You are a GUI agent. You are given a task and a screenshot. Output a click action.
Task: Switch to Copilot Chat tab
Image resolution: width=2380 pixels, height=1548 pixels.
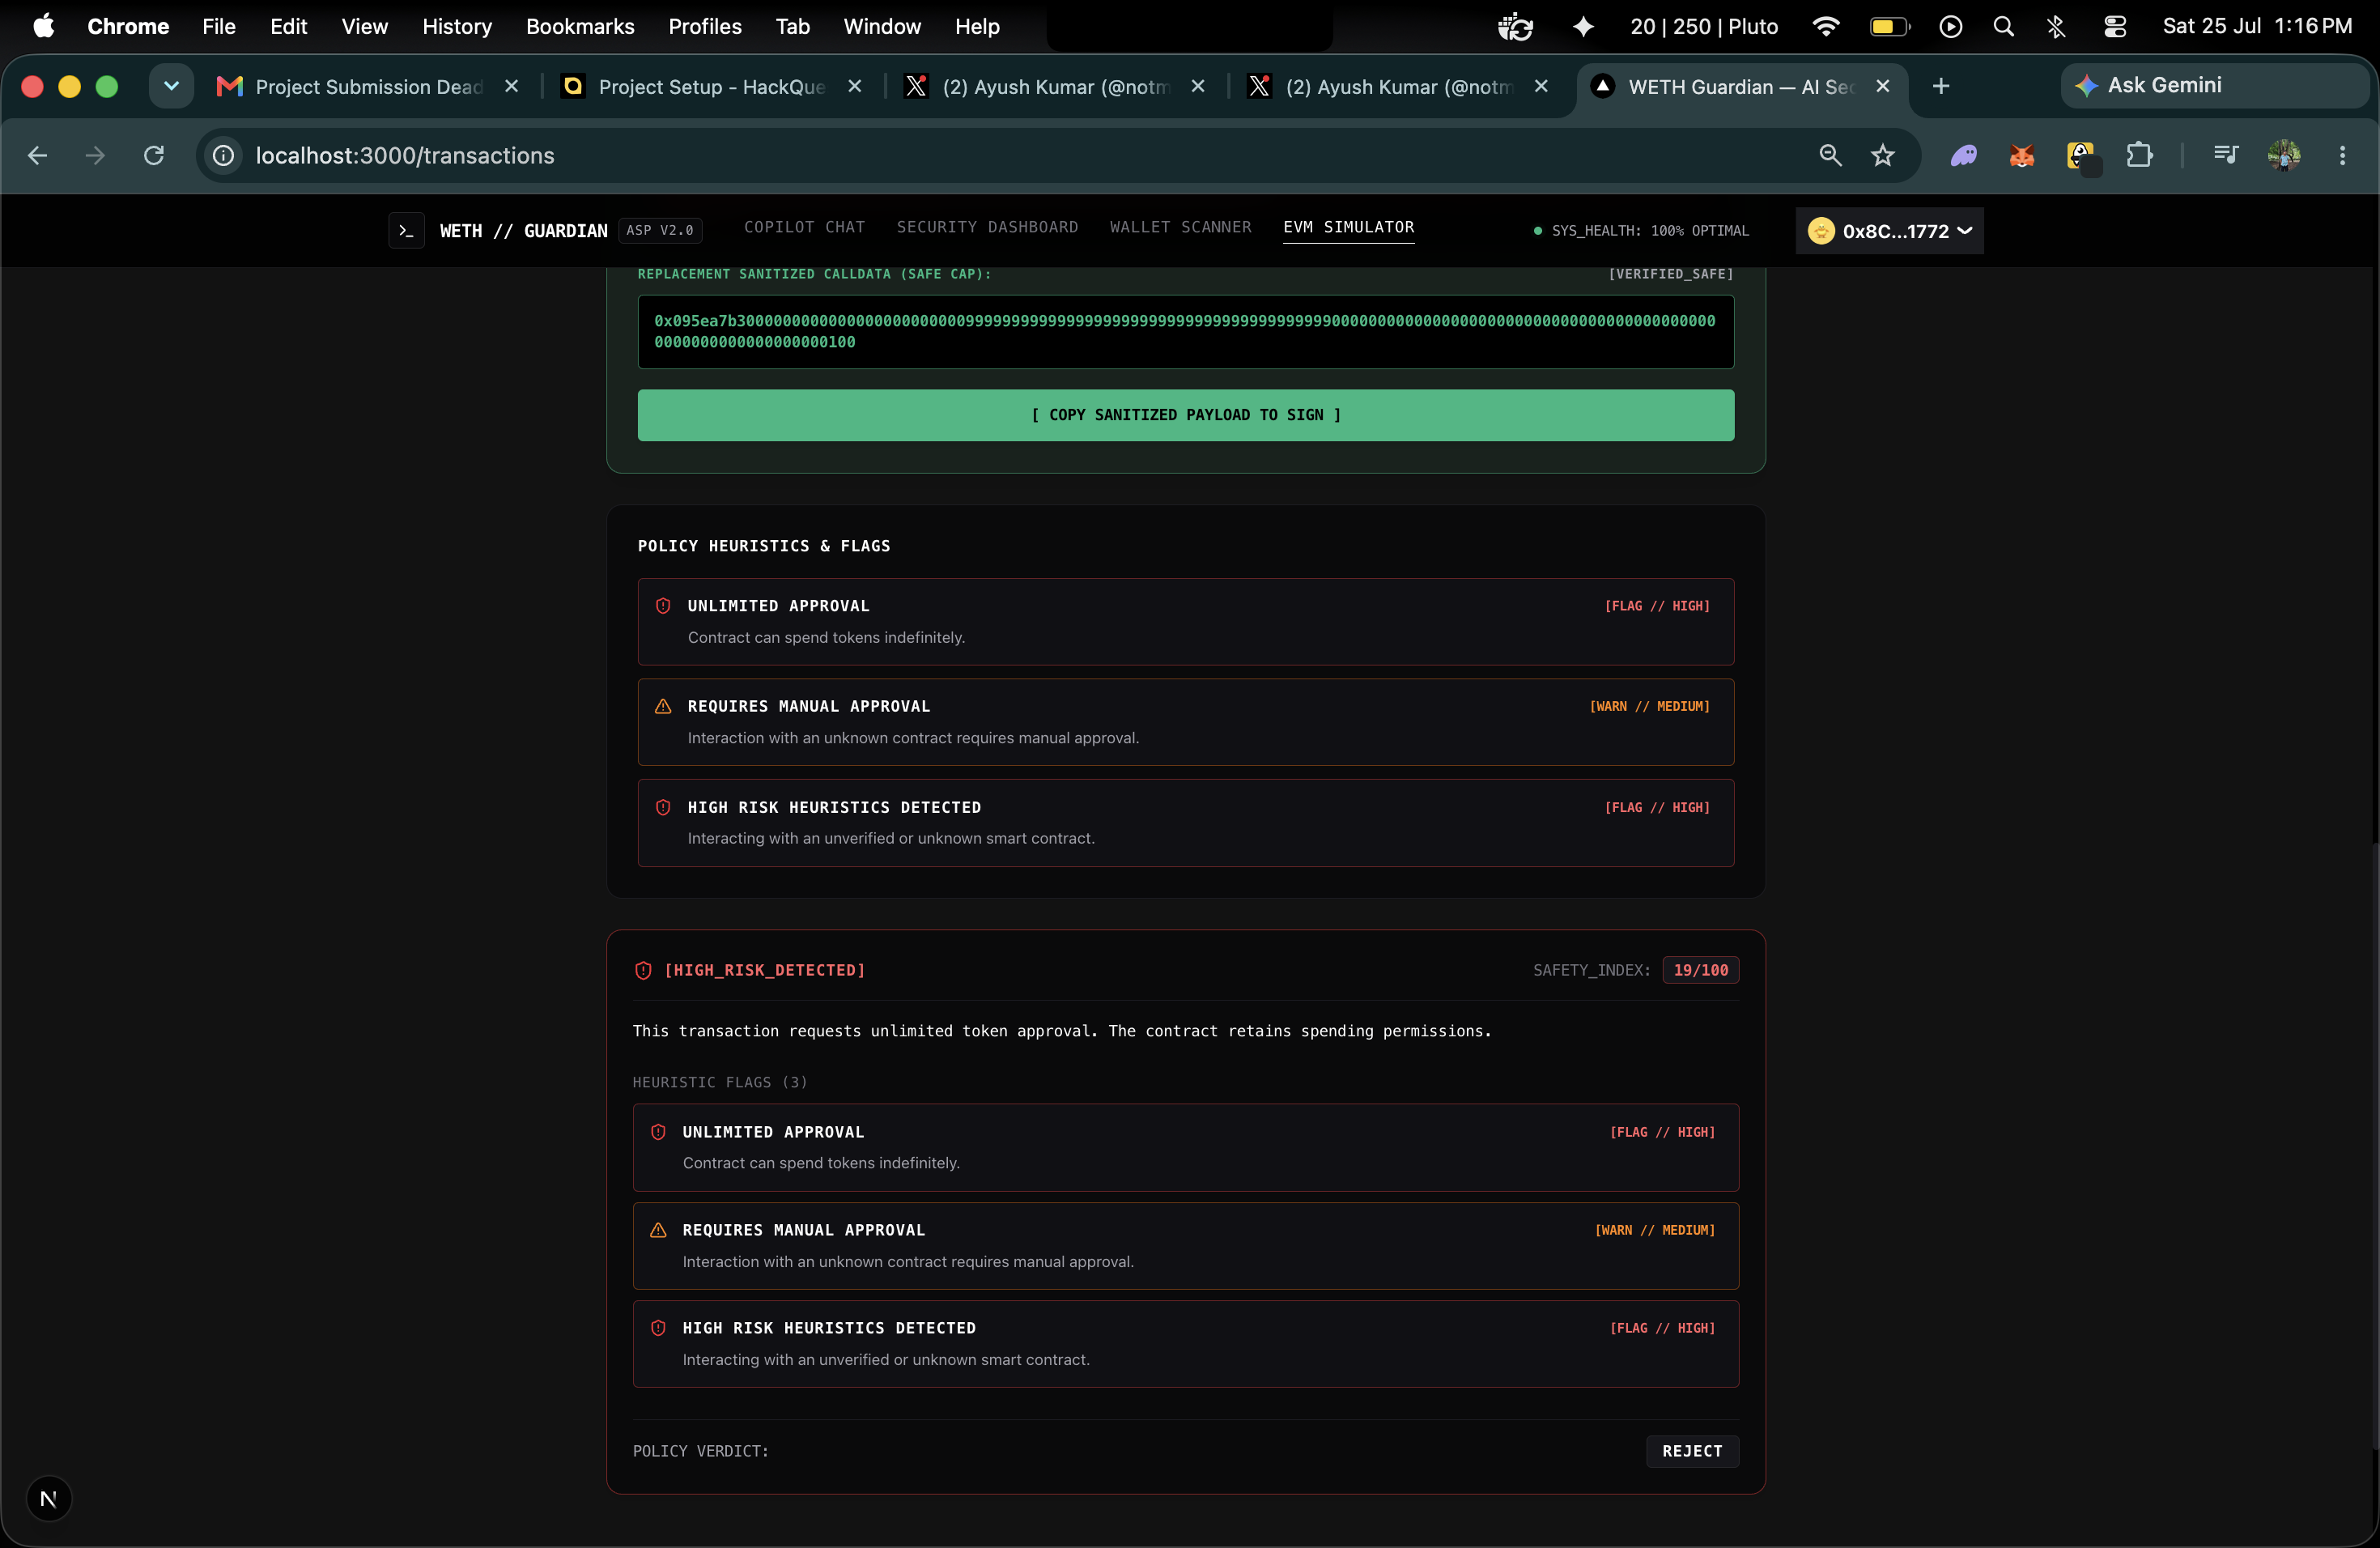pyautogui.click(x=804, y=227)
